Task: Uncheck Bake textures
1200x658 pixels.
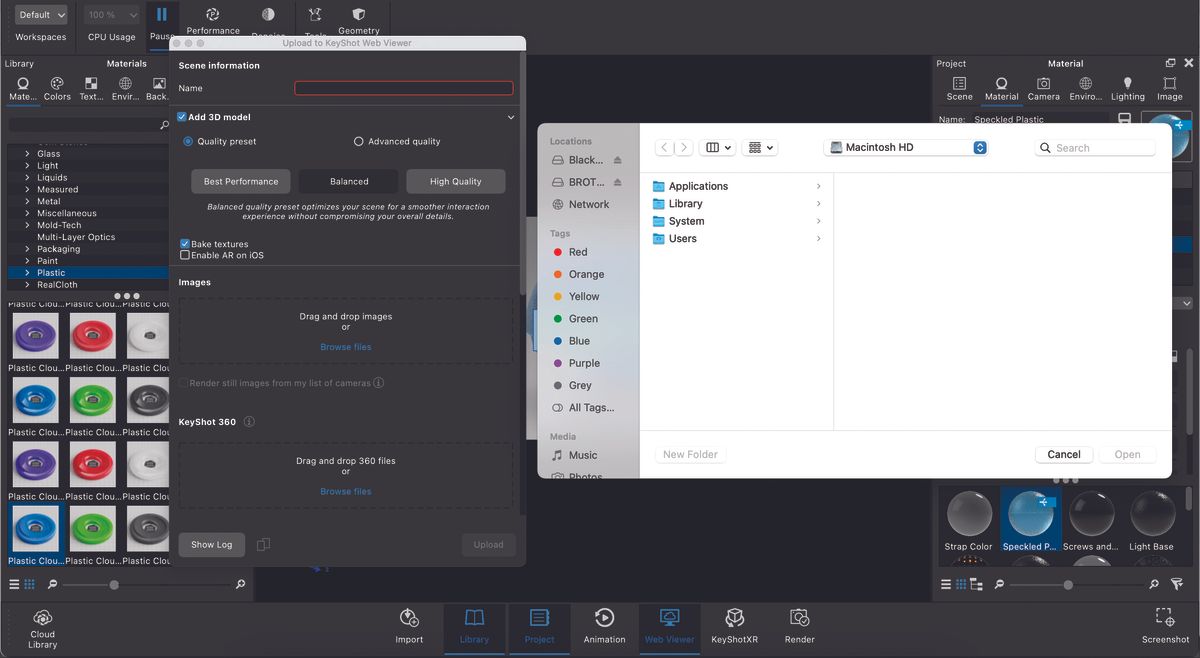Action: click(184, 243)
